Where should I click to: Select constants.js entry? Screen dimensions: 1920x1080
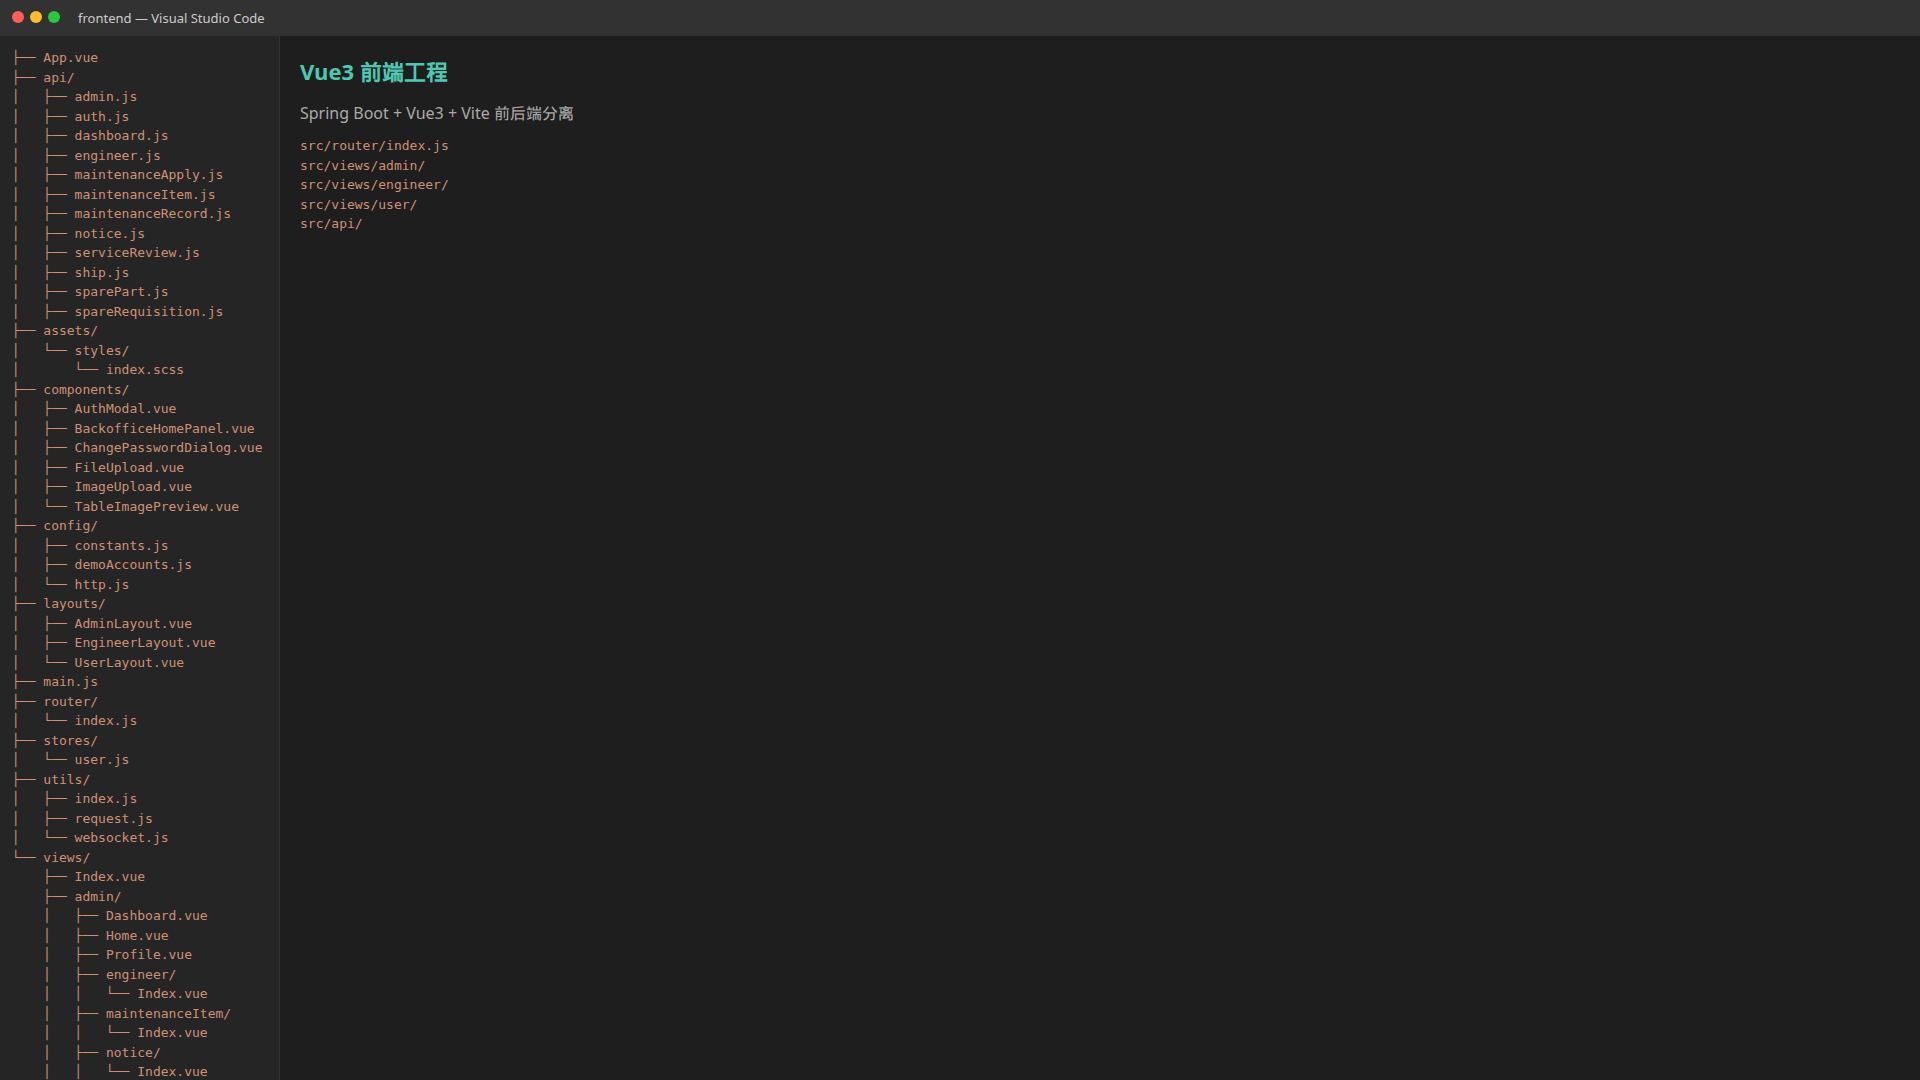coord(121,546)
